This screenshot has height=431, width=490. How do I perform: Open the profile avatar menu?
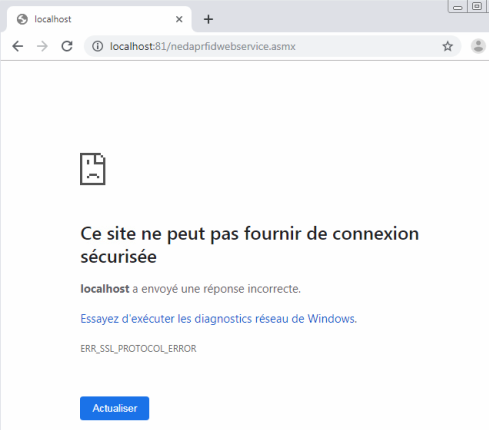tap(478, 46)
